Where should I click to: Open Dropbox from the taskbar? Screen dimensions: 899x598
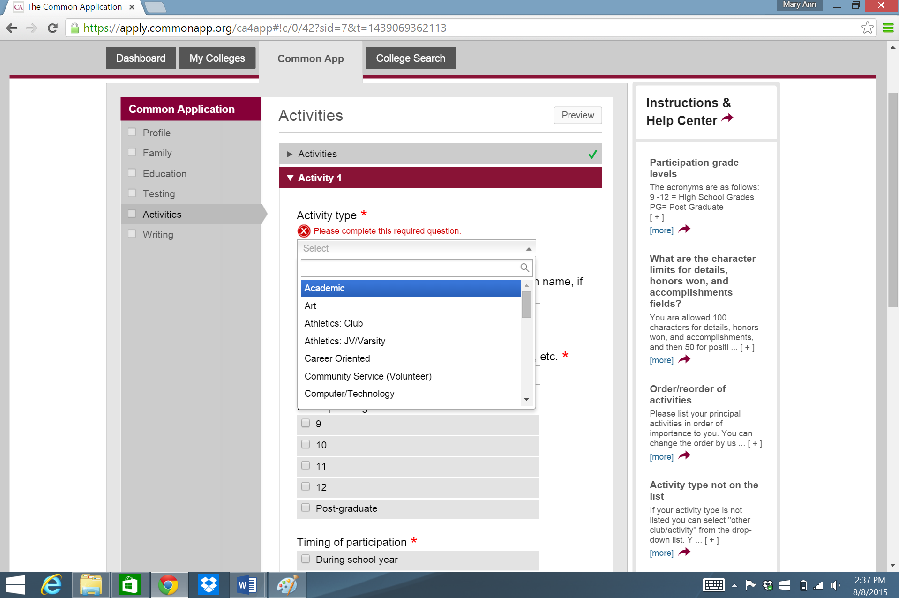208,584
